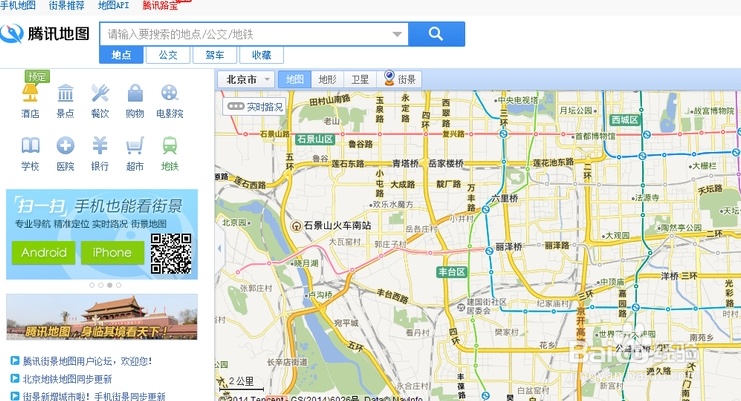Click the 六里桥 subway transfer marker
Viewport: 741px width, 401px height.
click(x=486, y=210)
